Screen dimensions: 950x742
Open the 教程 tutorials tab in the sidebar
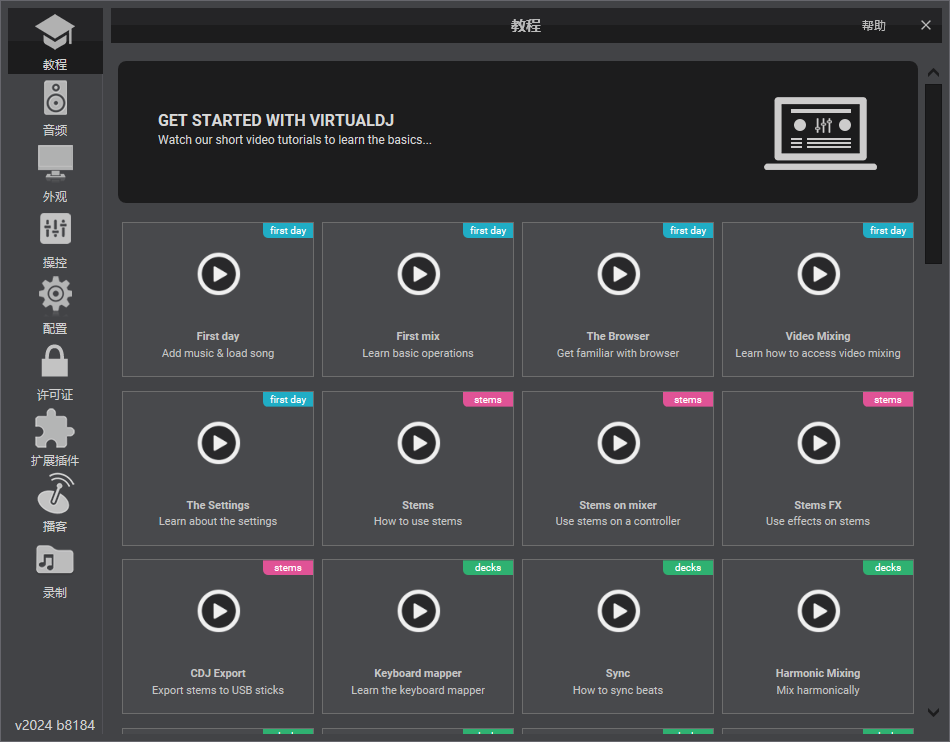coord(55,41)
